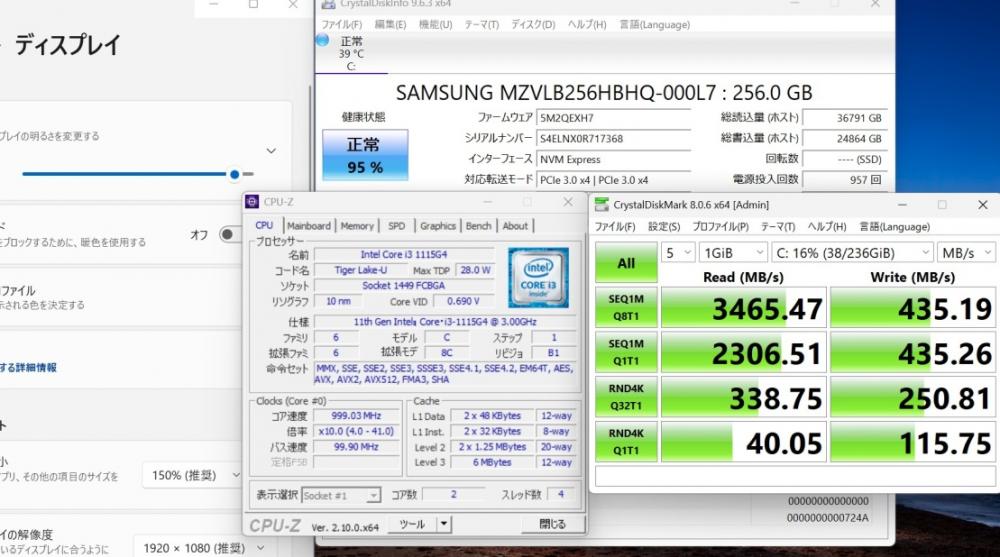Click the blue health status orb in CrystalDiskInfo
The width and height of the screenshot is (1000, 557).
pyautogui.click(x=323, y=40)
